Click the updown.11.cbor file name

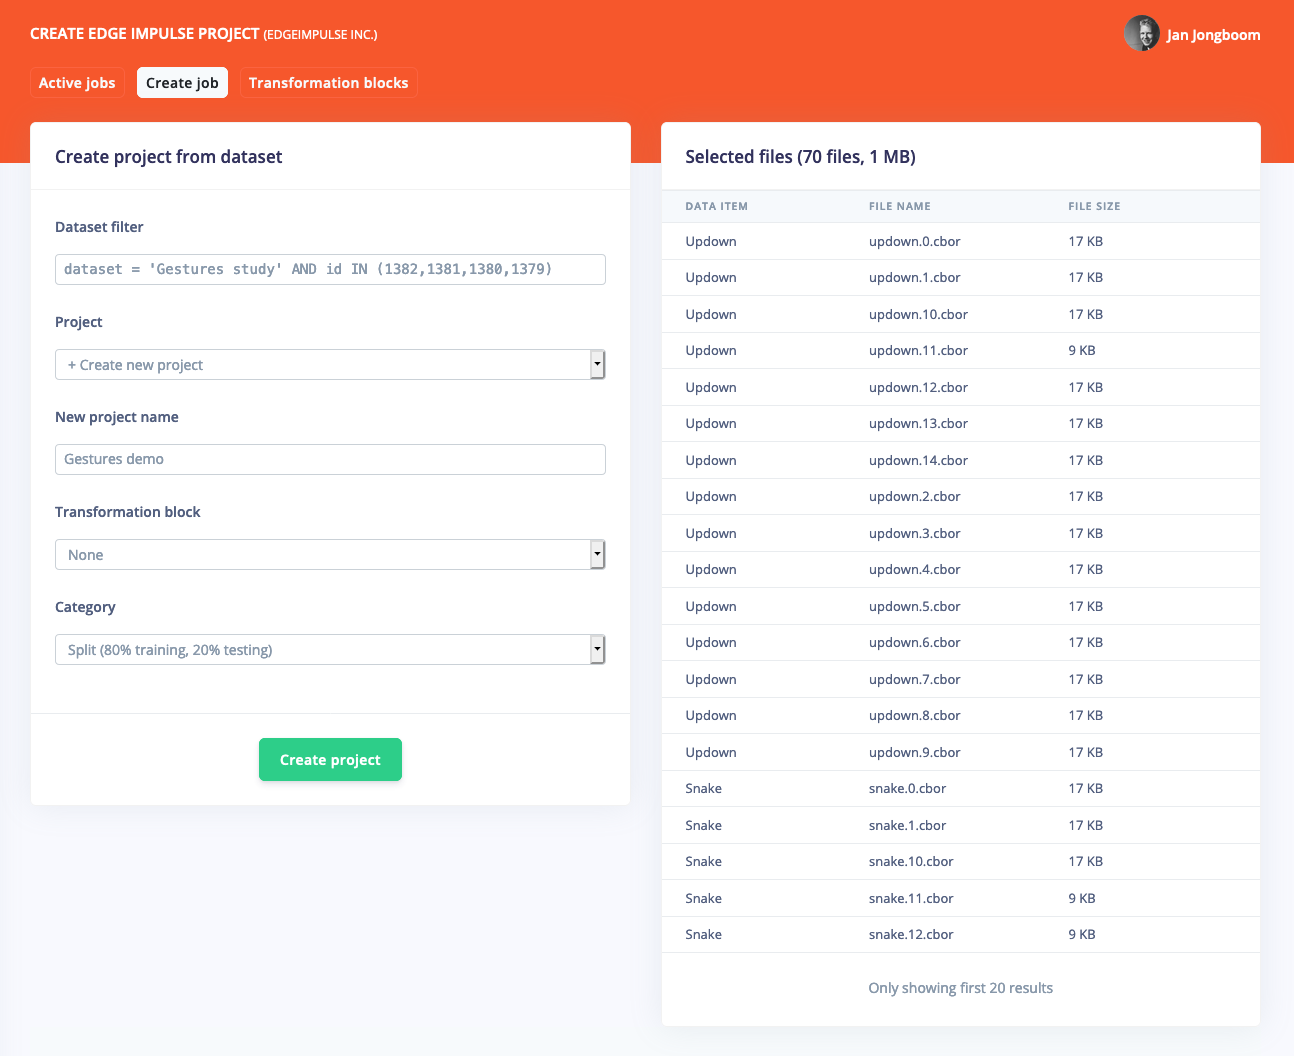918,350
